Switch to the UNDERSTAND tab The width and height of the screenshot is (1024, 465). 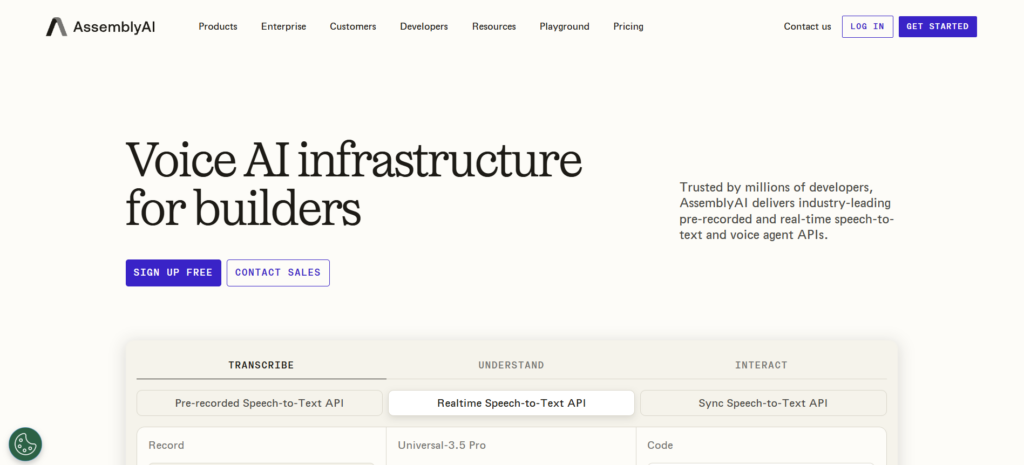[x=511, y=365]
